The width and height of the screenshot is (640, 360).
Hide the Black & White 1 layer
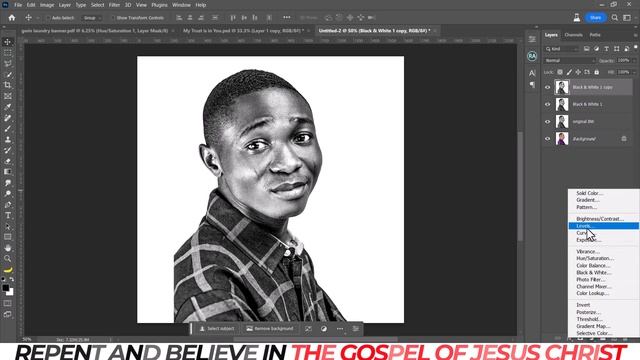548,104
